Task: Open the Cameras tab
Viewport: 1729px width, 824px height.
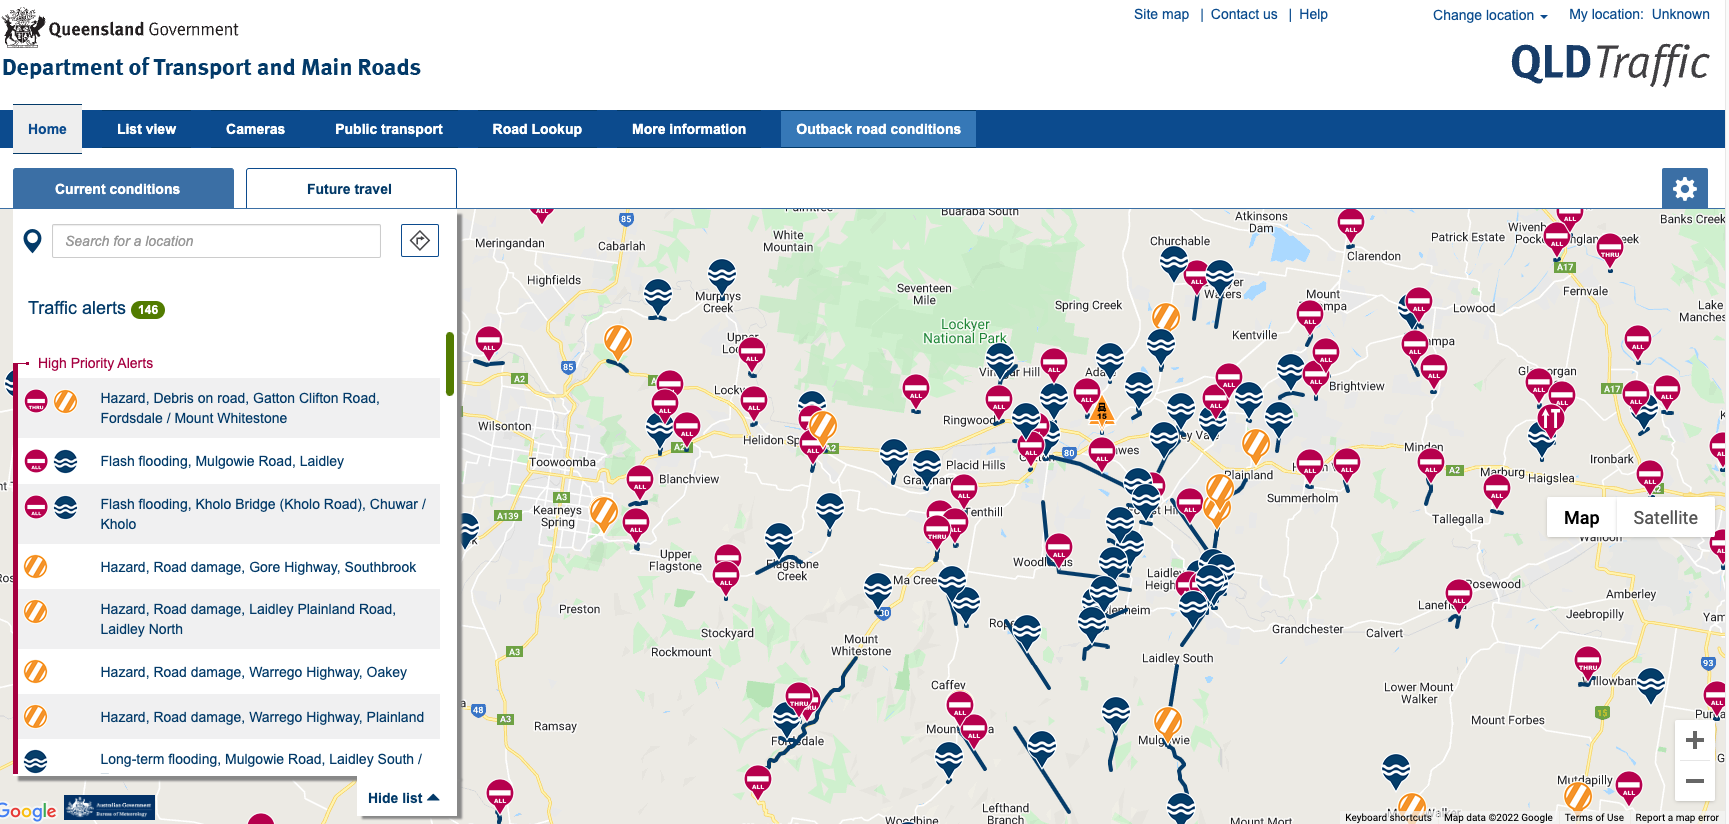Action: (255, 129)
